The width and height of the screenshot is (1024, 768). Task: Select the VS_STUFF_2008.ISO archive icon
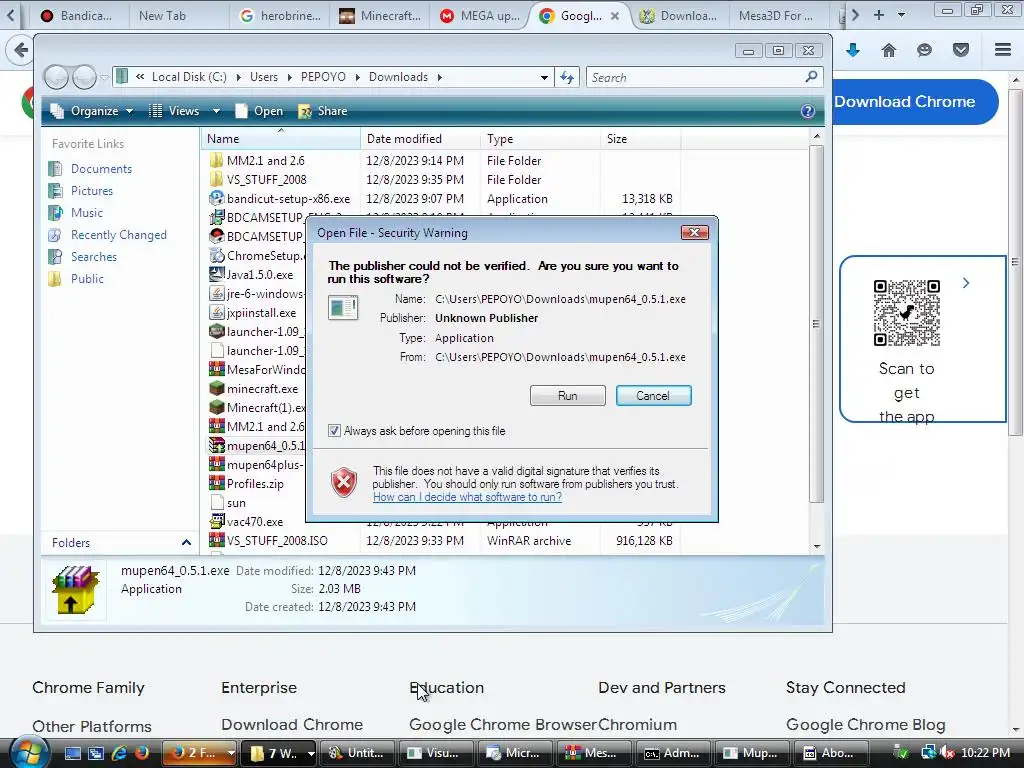(217, 540)
